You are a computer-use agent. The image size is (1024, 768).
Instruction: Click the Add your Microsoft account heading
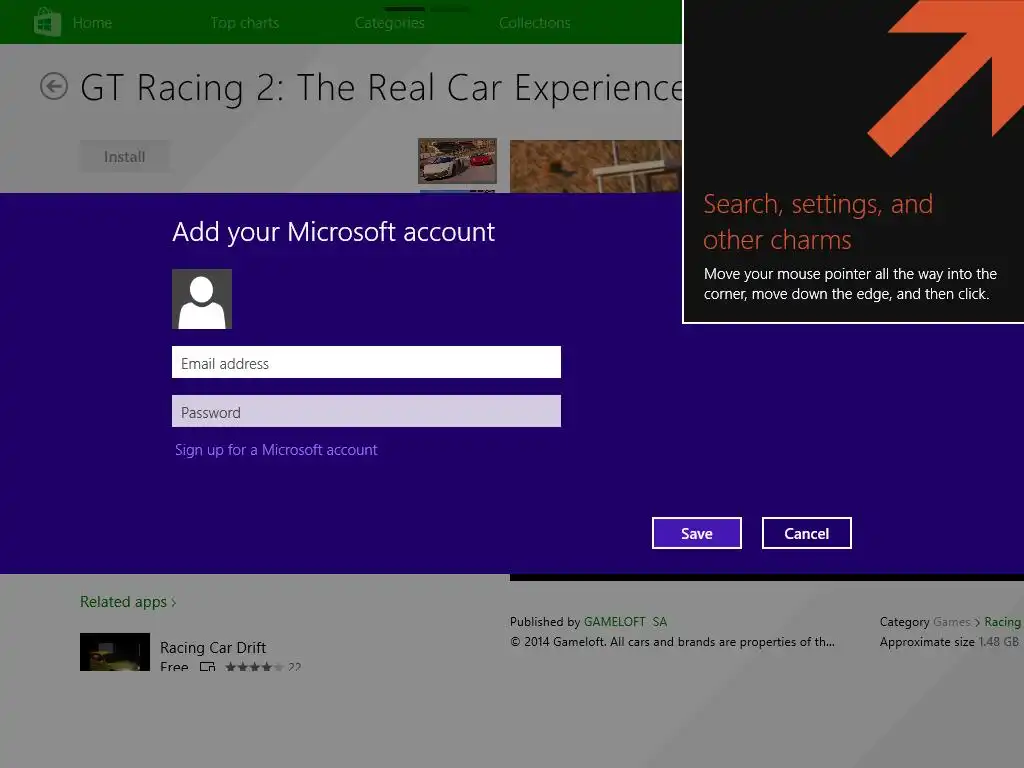334,232
